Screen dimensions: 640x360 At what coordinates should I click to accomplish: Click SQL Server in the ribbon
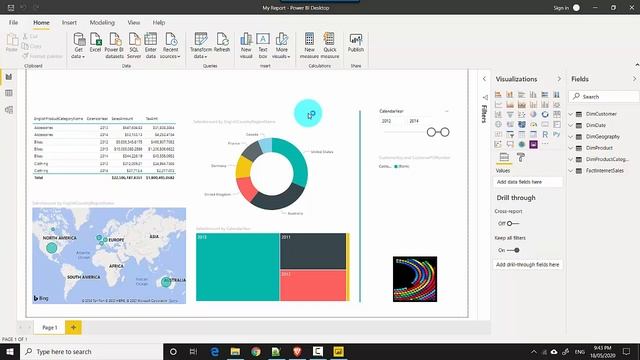click(134, 45)
